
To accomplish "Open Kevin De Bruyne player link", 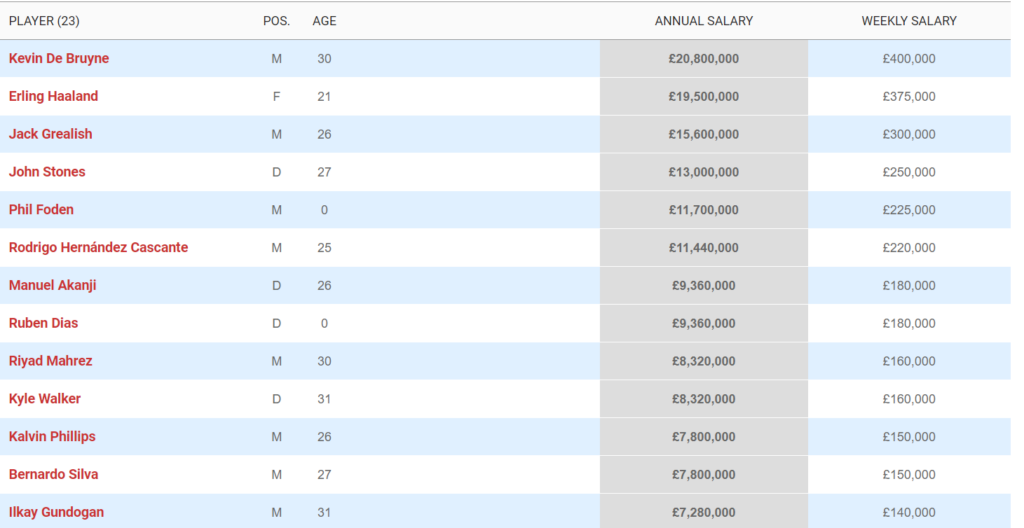I will click(59, 58).
